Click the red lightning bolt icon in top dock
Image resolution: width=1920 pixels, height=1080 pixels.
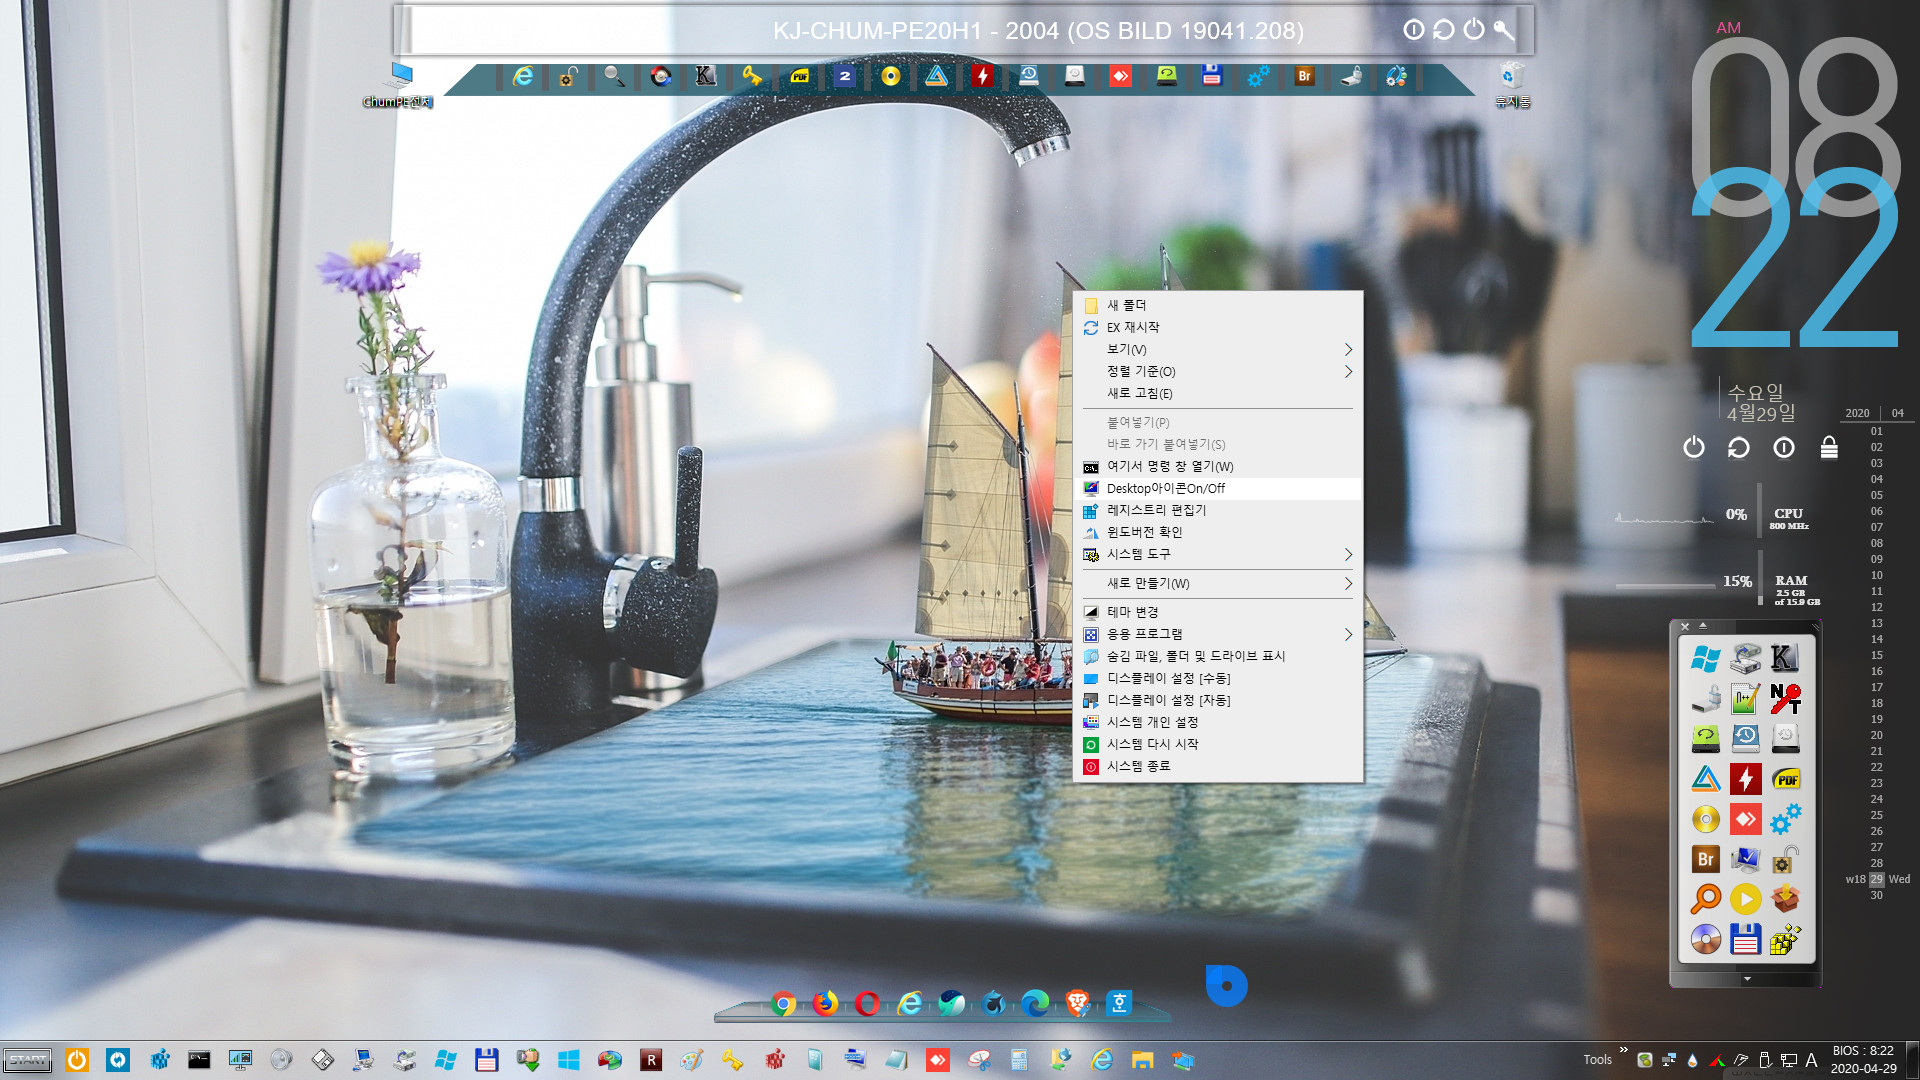click(982, 76)
